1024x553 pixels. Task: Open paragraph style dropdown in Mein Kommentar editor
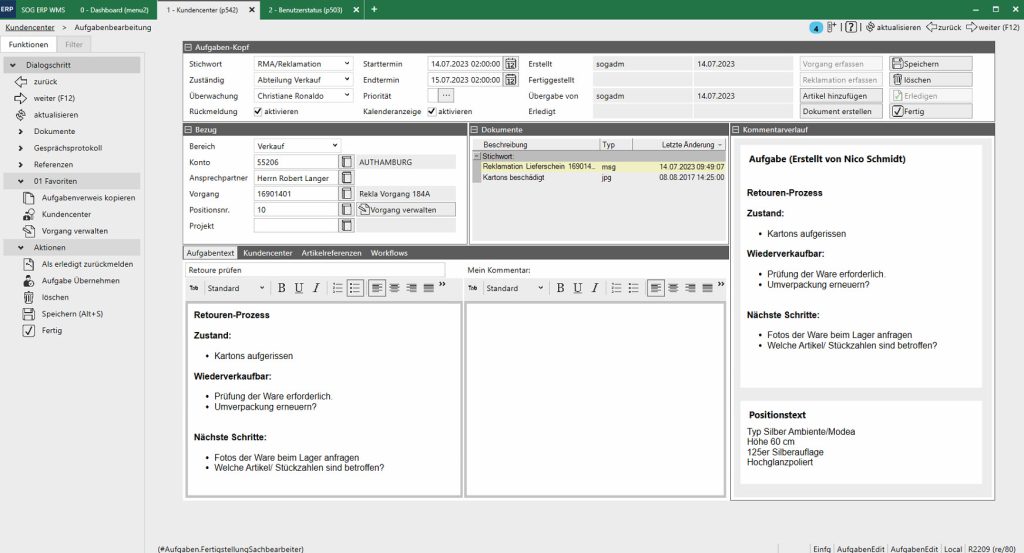[515, 288]
